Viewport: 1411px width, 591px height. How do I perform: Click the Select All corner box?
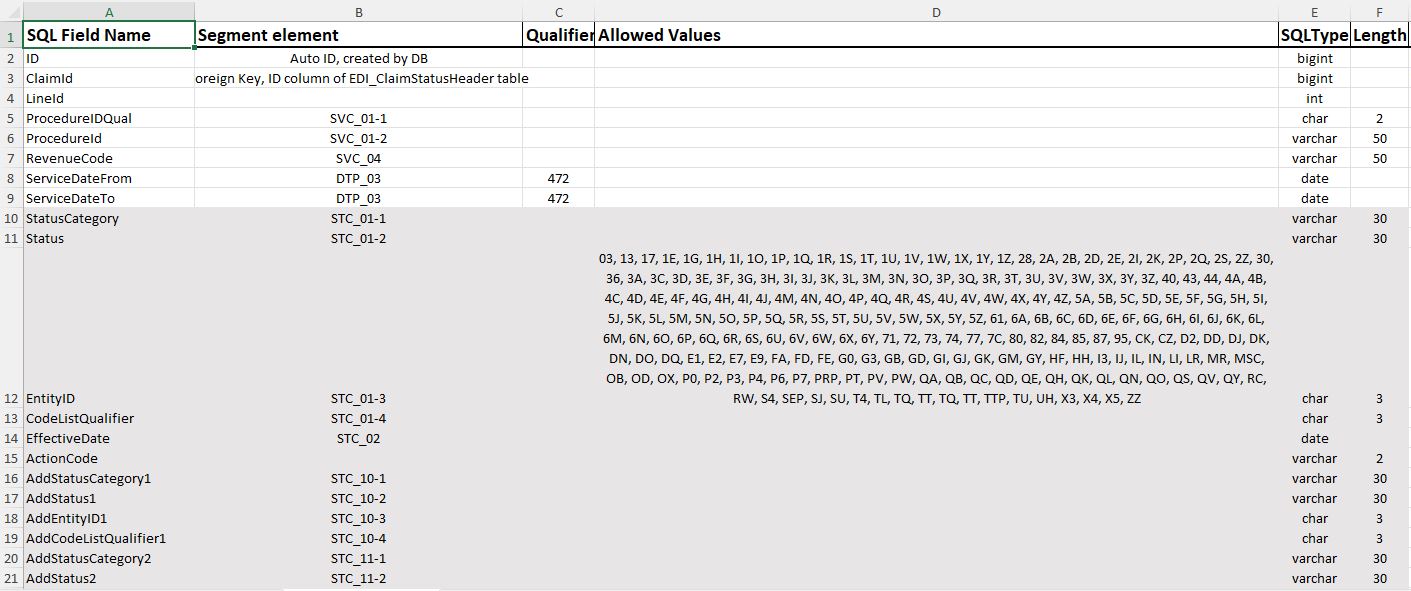tap(11, 11)
